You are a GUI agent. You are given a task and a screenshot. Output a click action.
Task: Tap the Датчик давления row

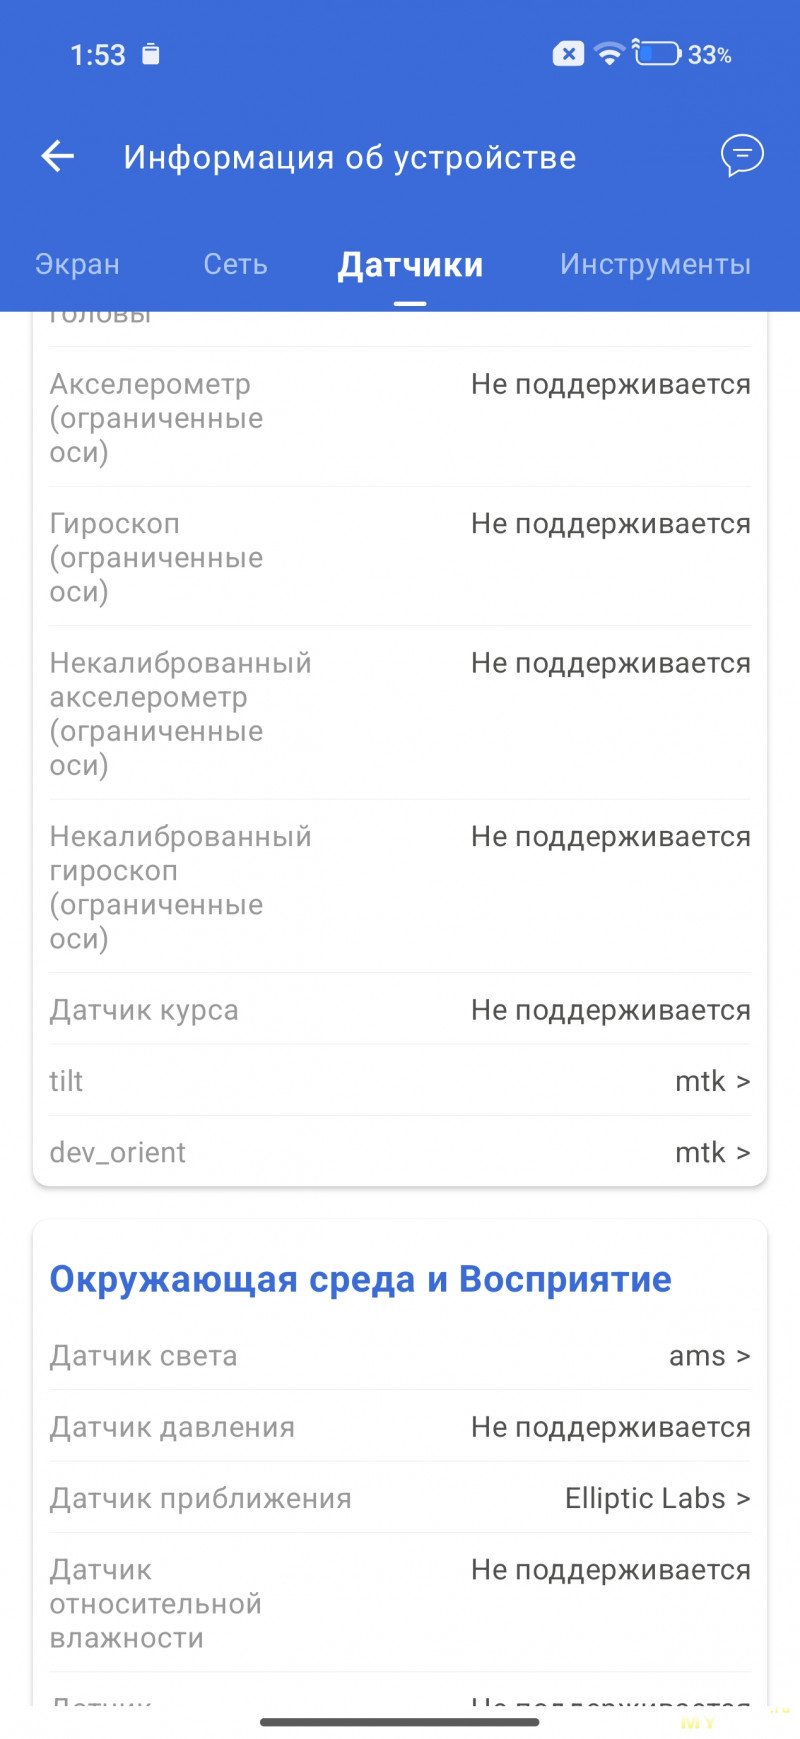click(400, 1427)
